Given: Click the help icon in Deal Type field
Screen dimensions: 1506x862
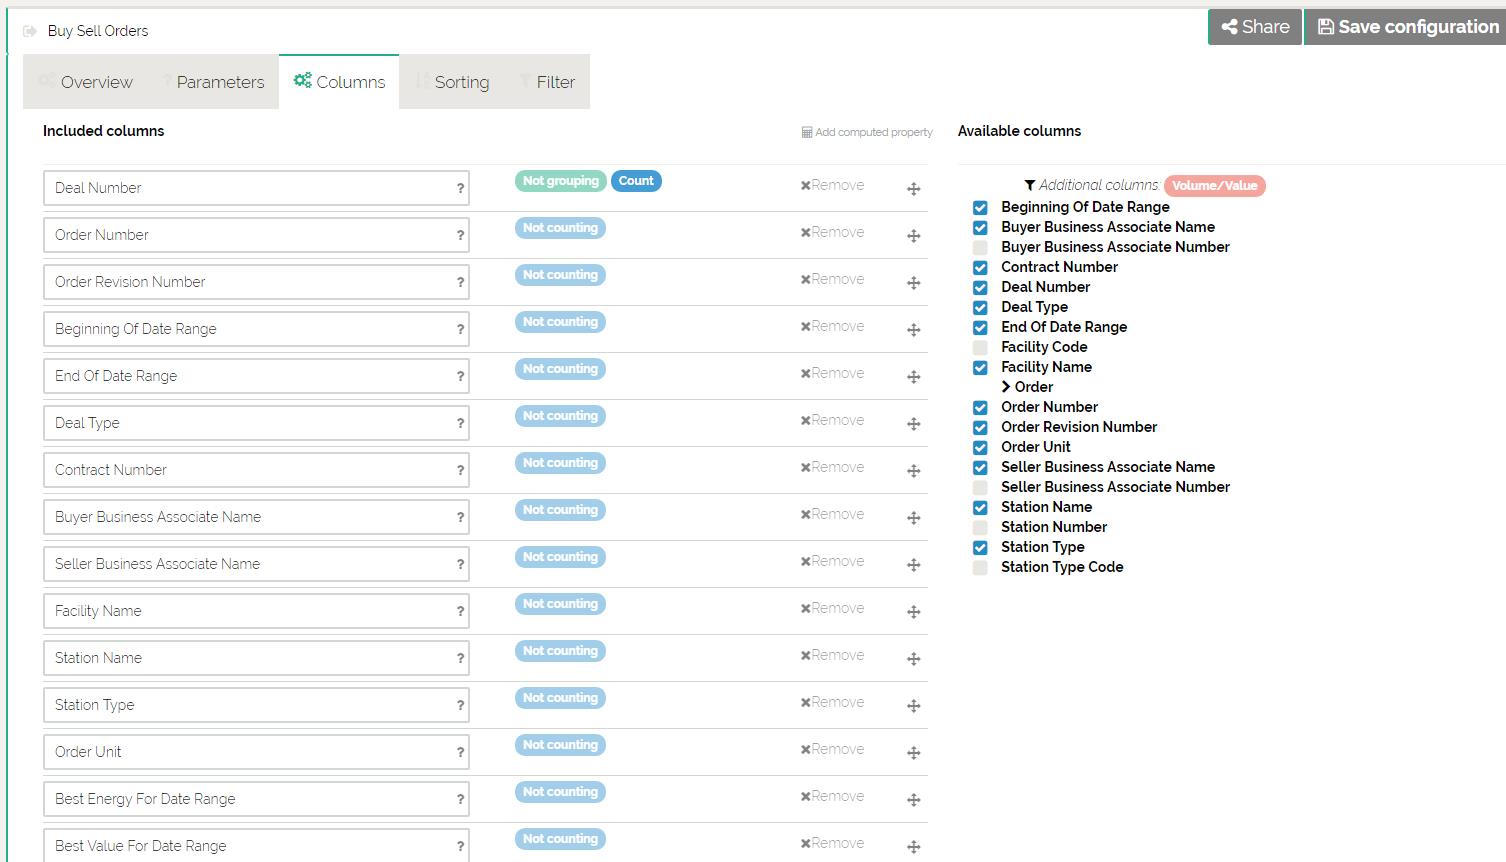Looking at the screenshot, I should coord(460,424).
